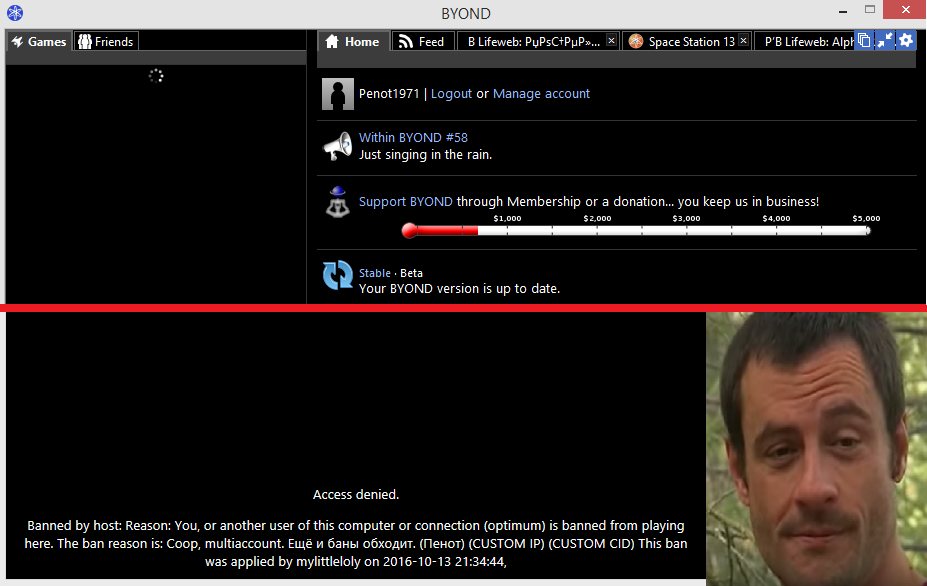Close the first Lifeweb tab

pos(611,40)
